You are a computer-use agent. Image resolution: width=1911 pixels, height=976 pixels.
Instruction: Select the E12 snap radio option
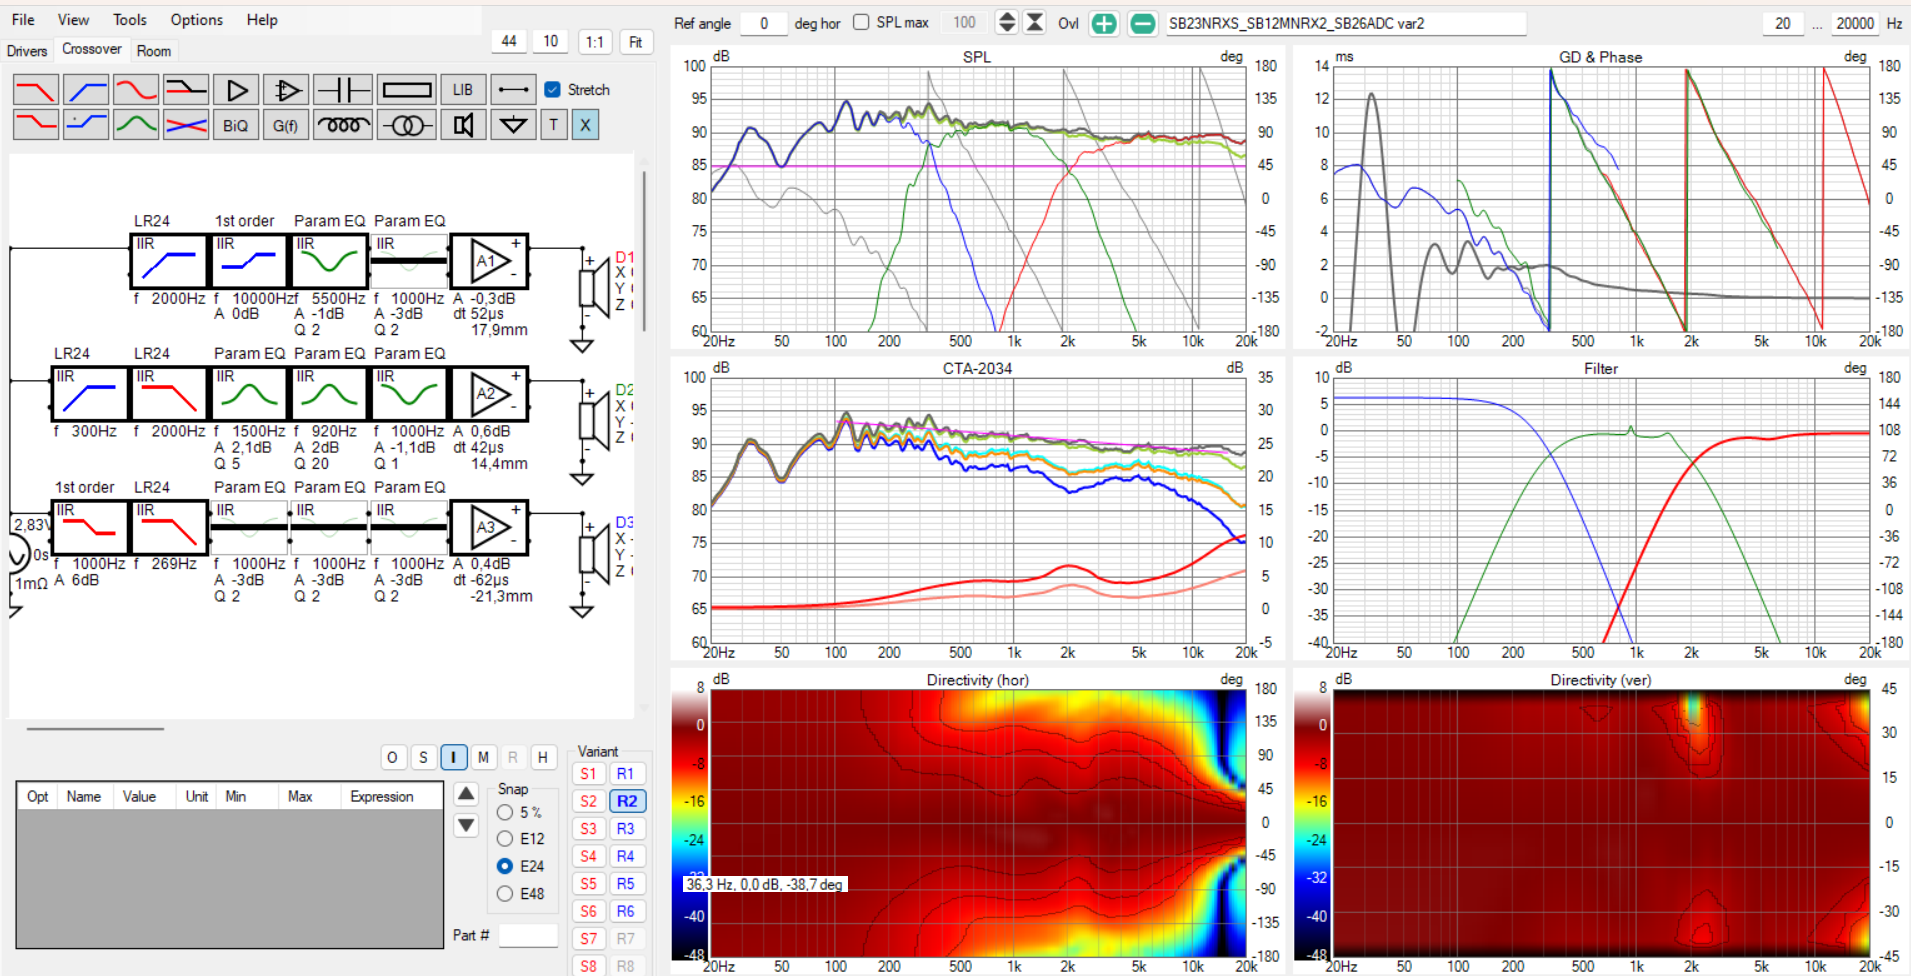(505, 839)
